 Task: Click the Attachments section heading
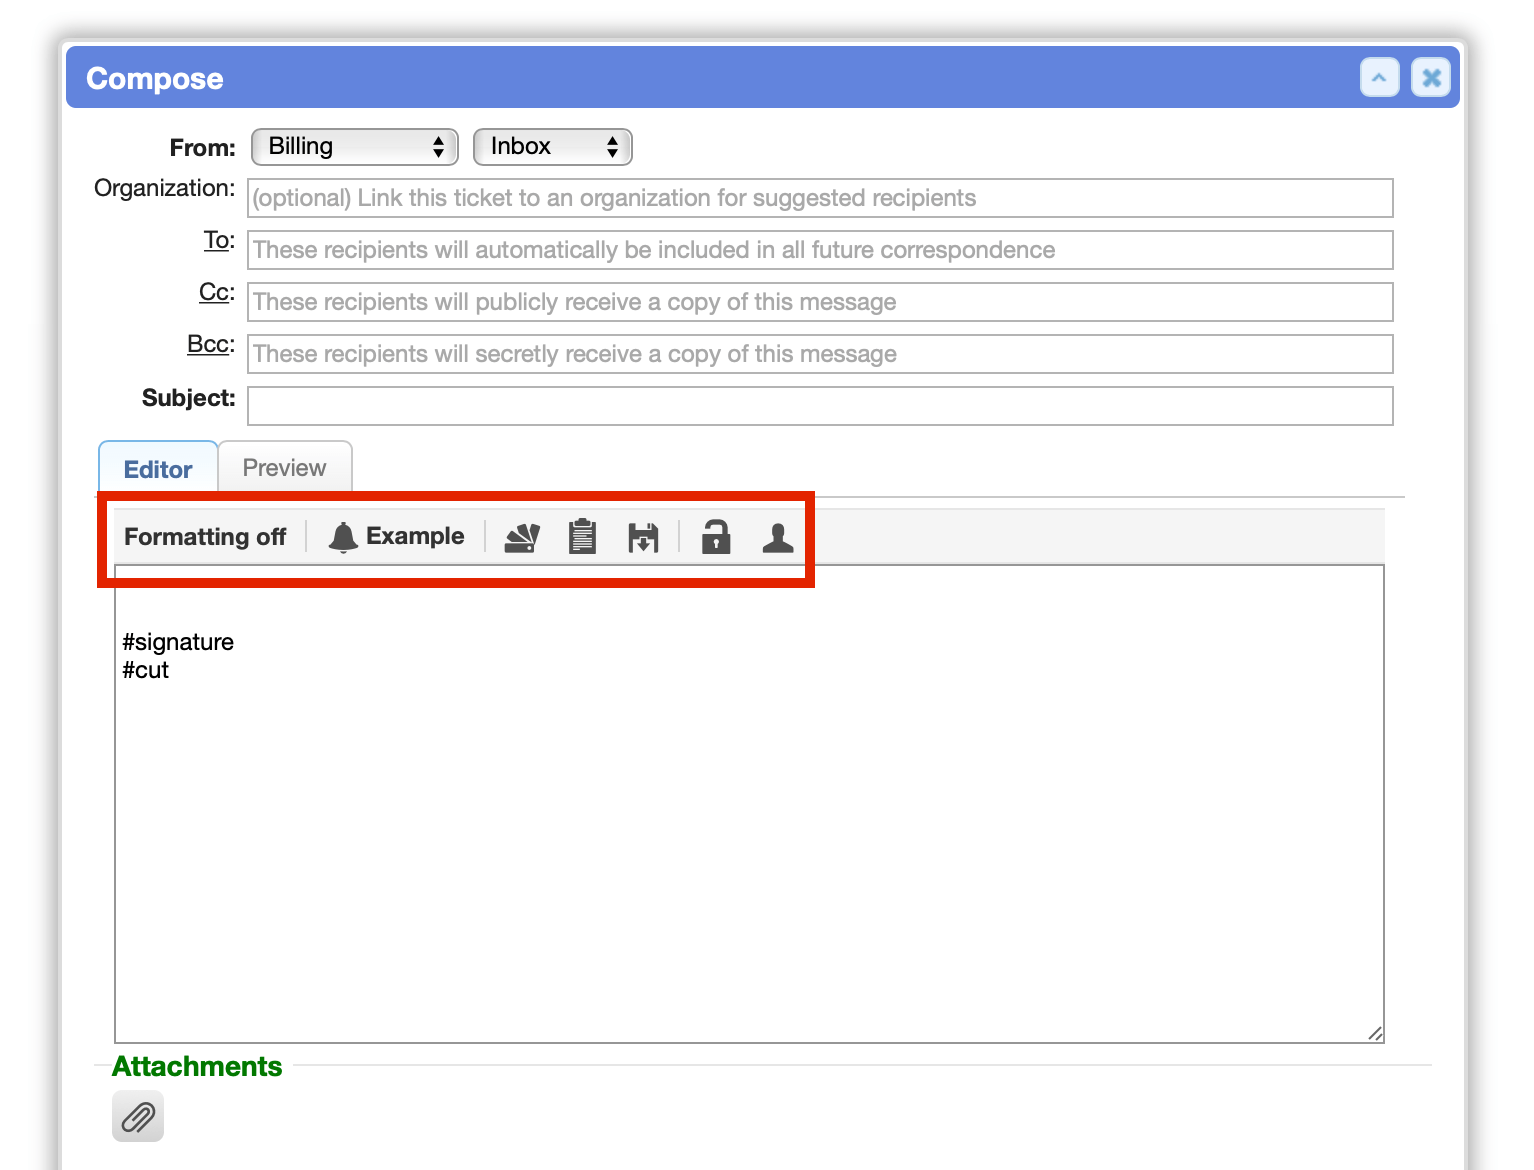197,1066
